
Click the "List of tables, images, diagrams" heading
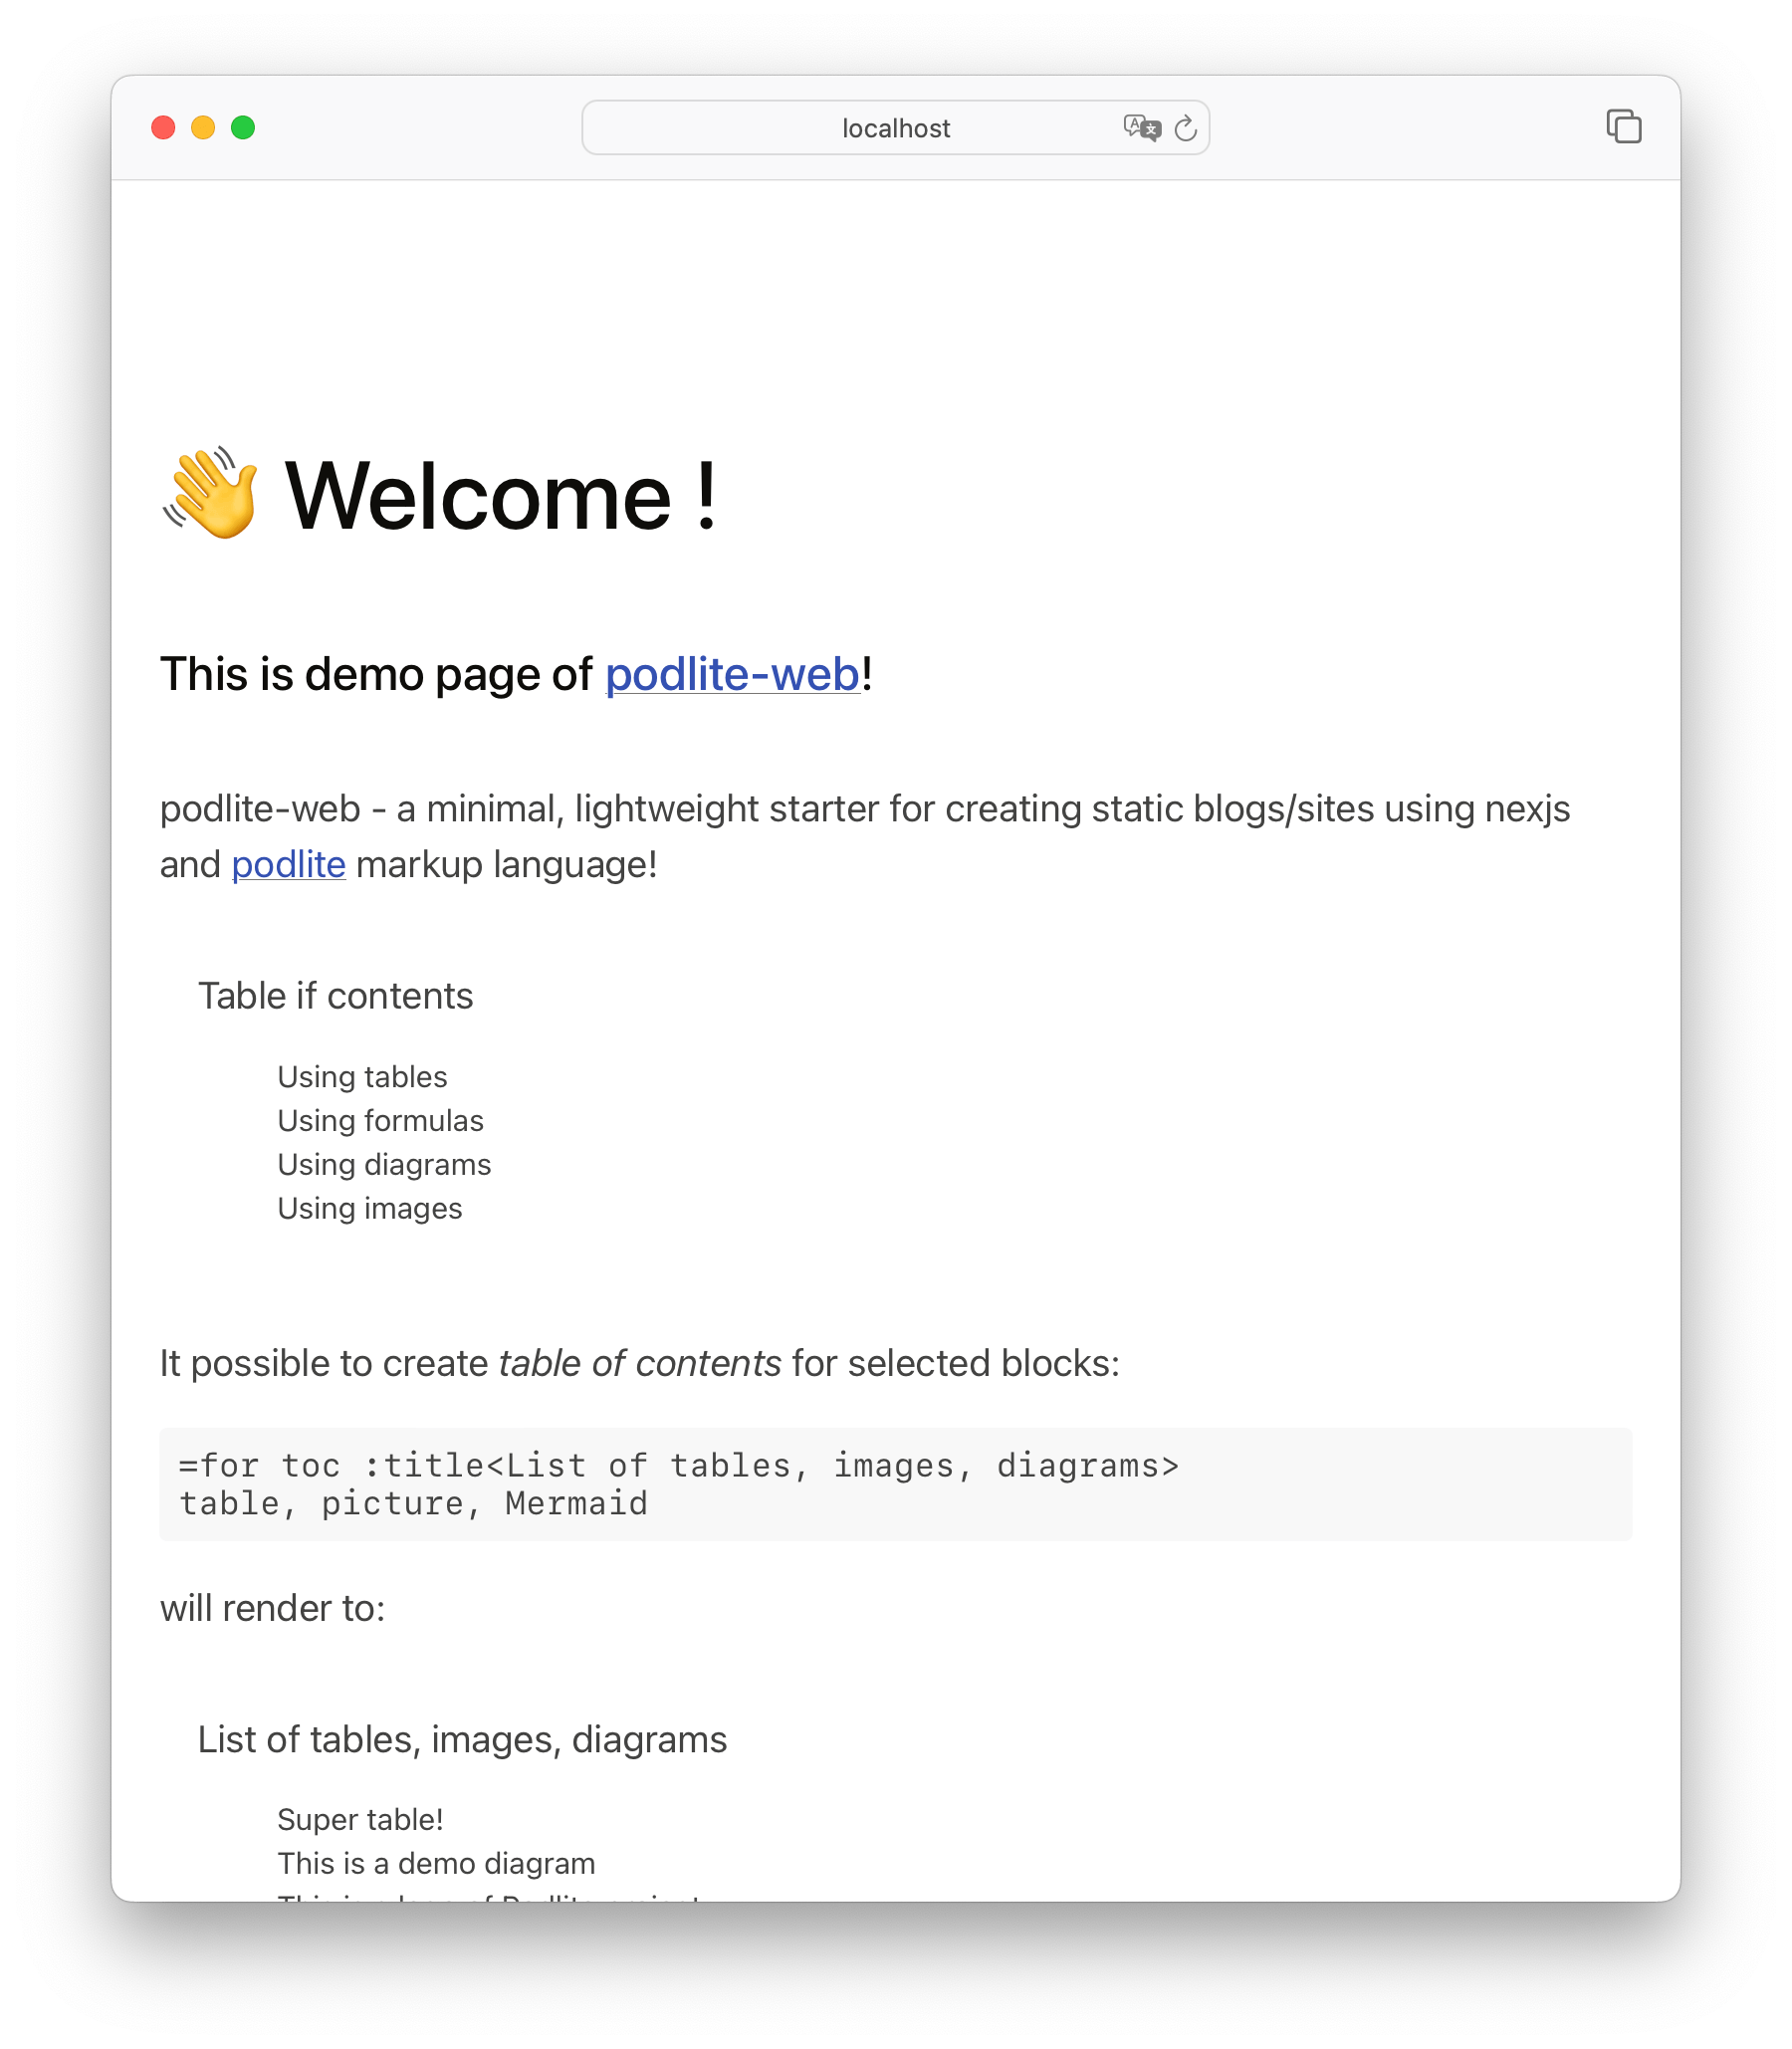point(463,1738)
